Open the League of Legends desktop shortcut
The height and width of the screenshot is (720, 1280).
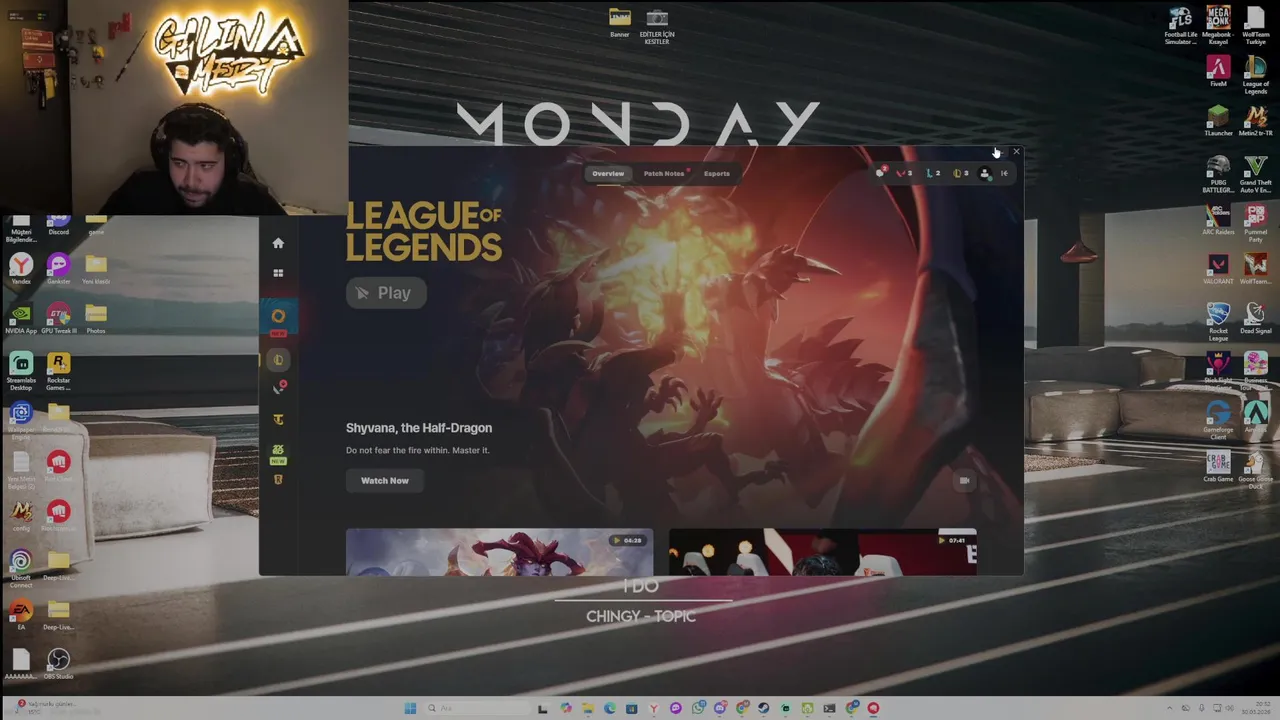pos(1255,74)
